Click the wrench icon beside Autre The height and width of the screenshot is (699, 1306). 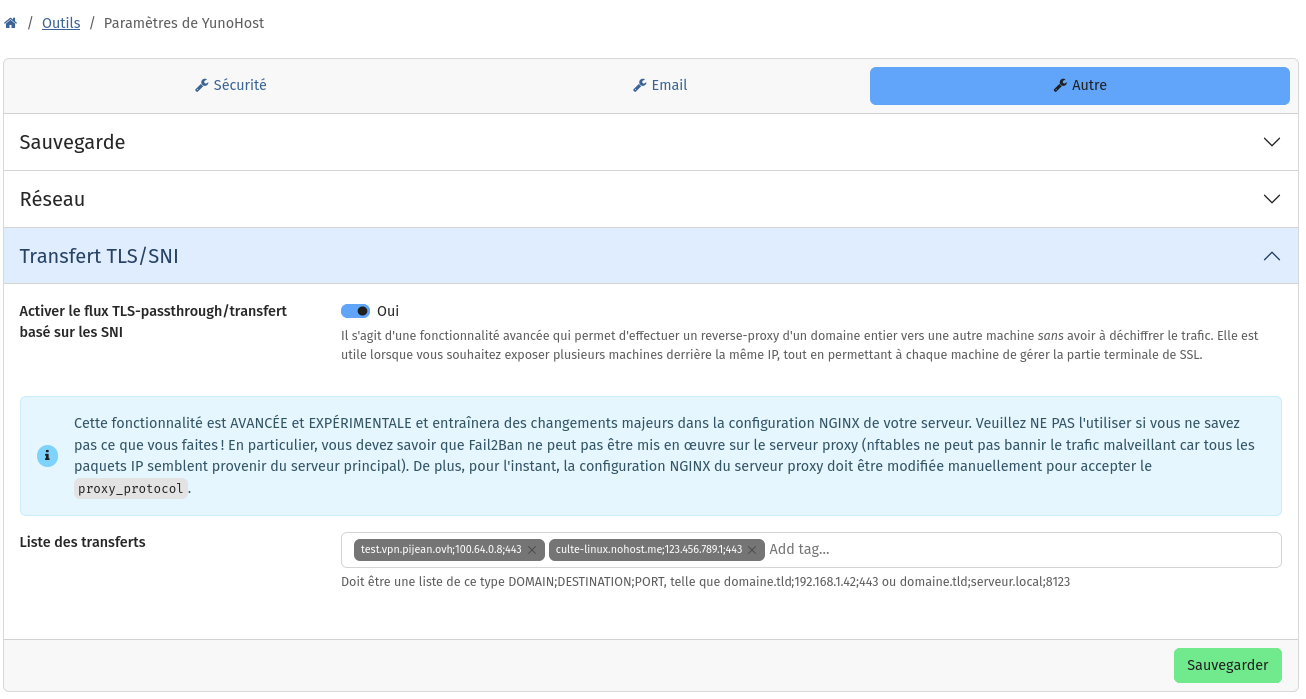(1060, 86)
